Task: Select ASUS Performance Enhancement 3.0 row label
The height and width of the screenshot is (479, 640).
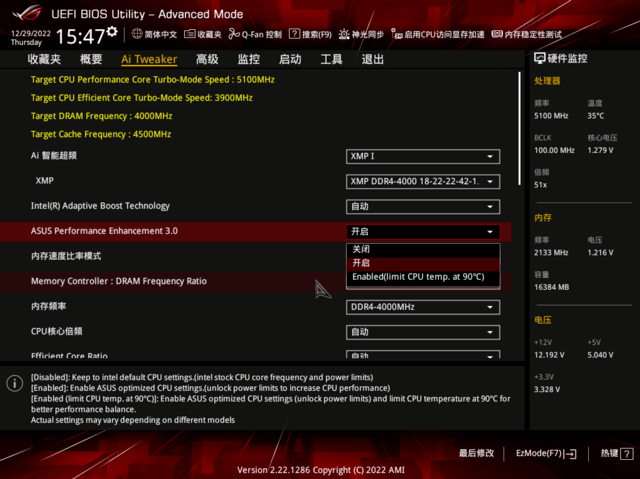Action: click(104, 231)
